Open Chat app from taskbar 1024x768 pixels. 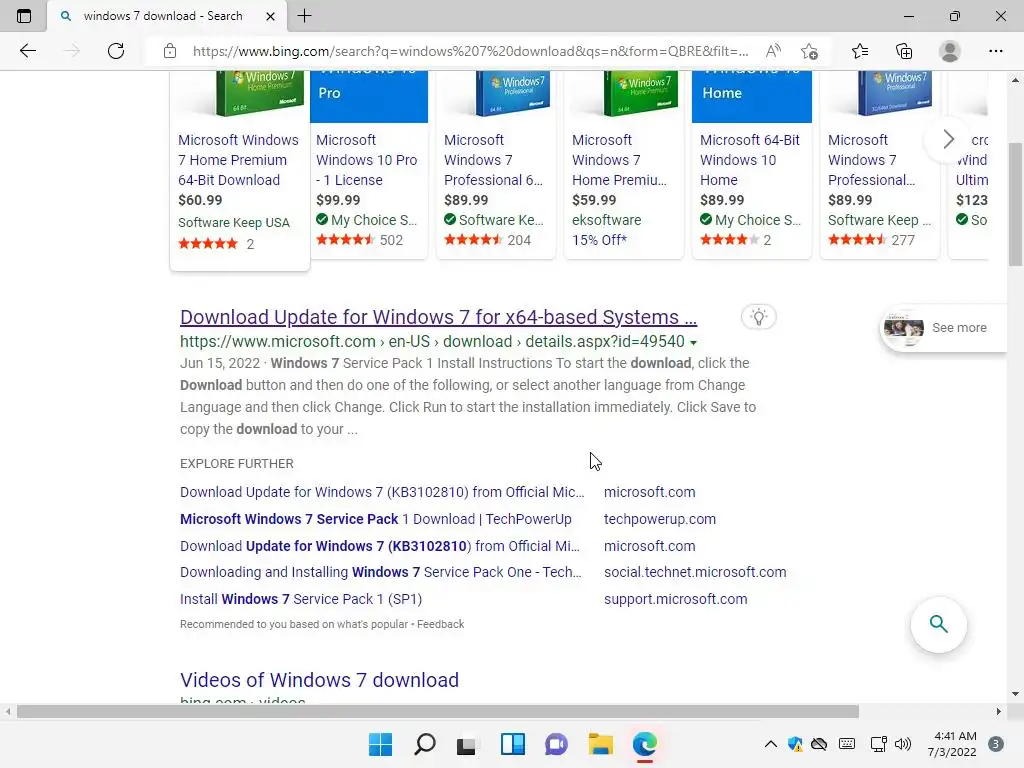tap(556, 744)
